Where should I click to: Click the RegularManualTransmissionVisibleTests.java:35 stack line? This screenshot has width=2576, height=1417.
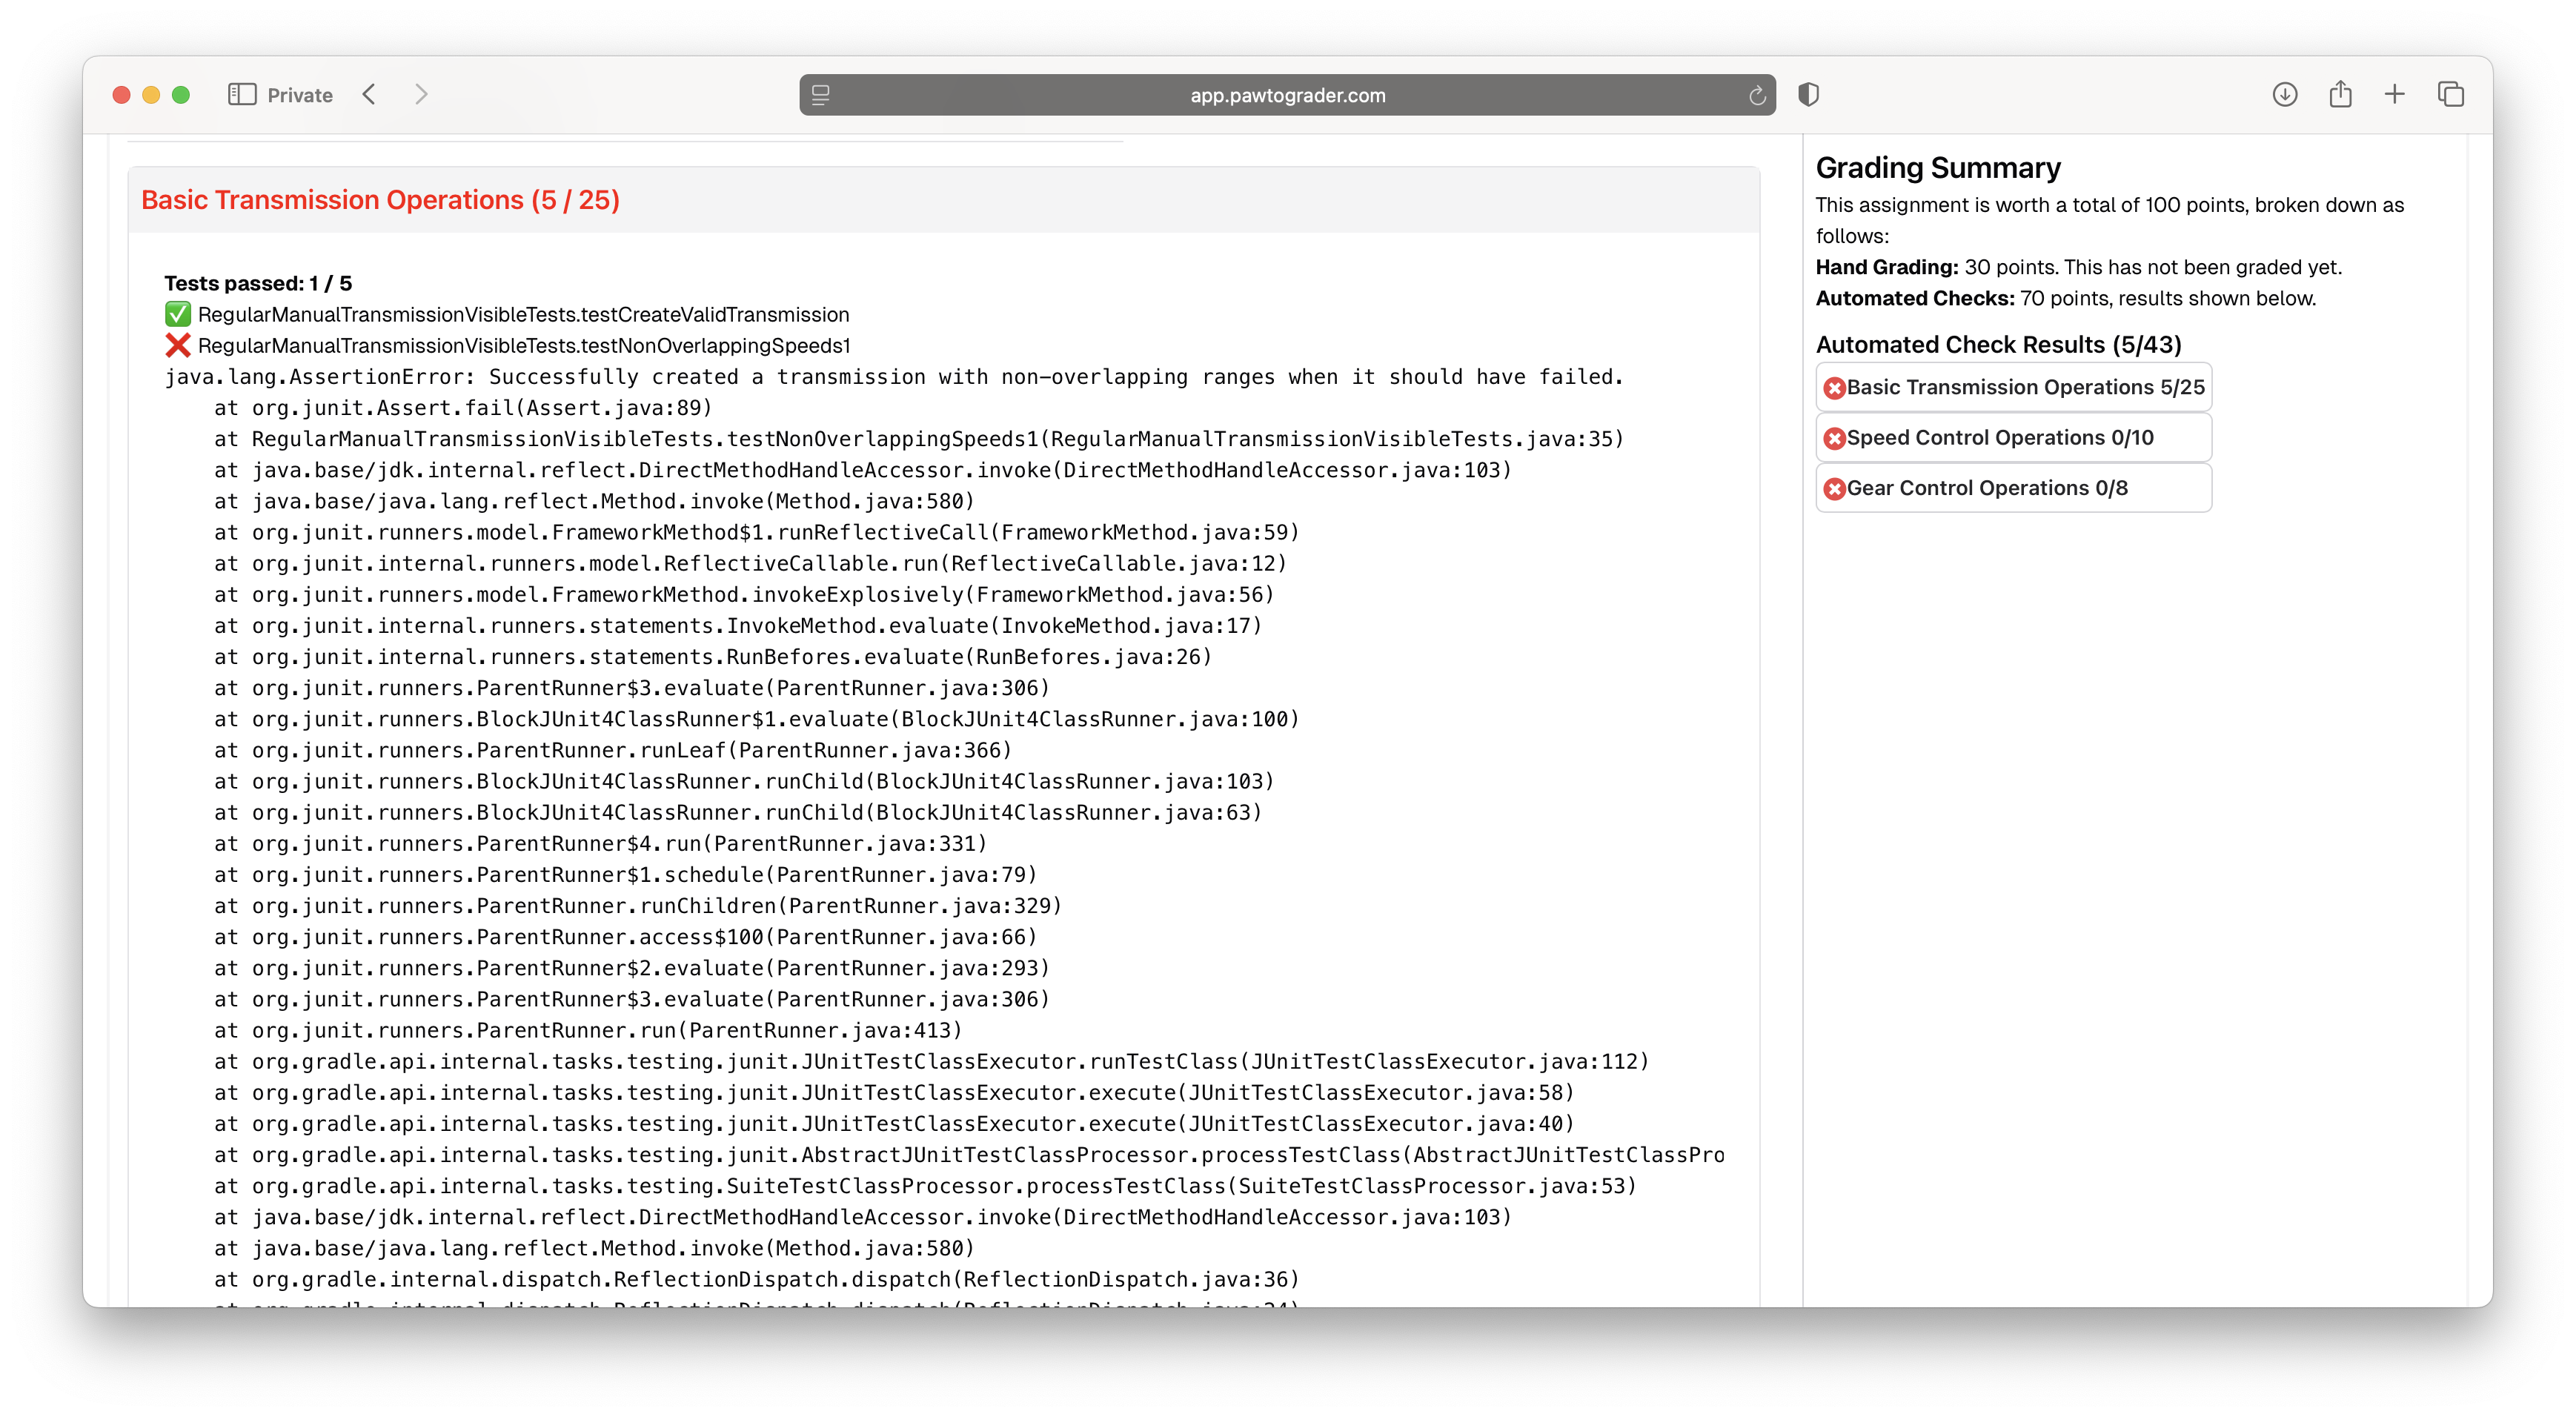[919, 438]
